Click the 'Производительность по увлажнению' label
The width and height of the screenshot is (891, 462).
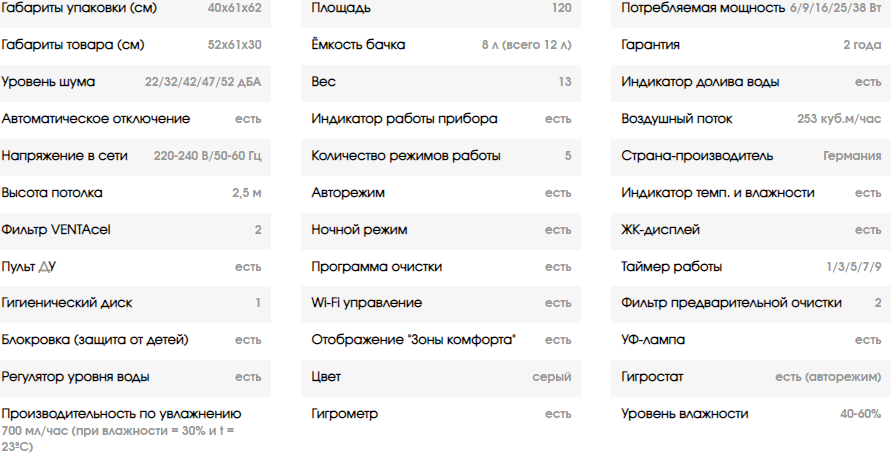point(122,414)
